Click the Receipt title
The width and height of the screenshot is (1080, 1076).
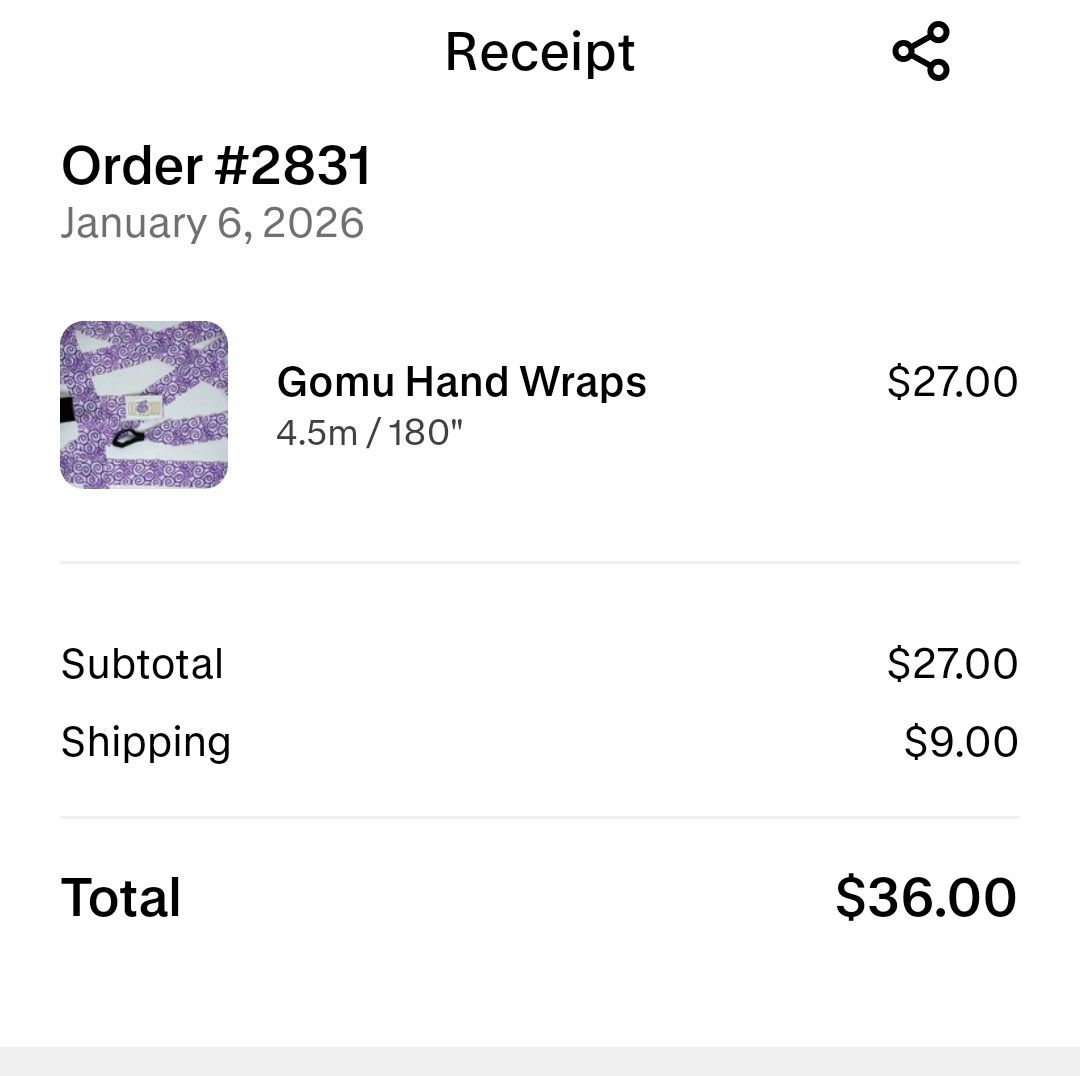(540, 52)
